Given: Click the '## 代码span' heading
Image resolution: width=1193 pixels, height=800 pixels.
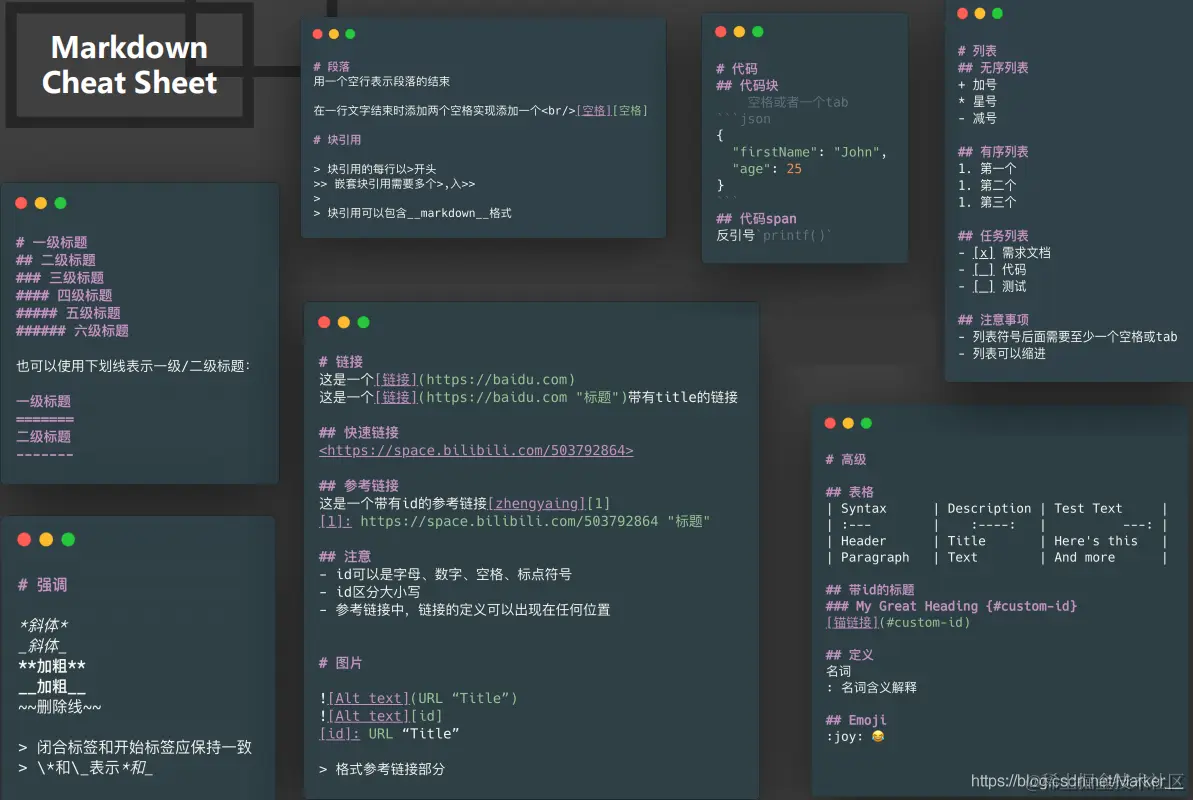Looking at the screenshot, I should tap(756, 218).
